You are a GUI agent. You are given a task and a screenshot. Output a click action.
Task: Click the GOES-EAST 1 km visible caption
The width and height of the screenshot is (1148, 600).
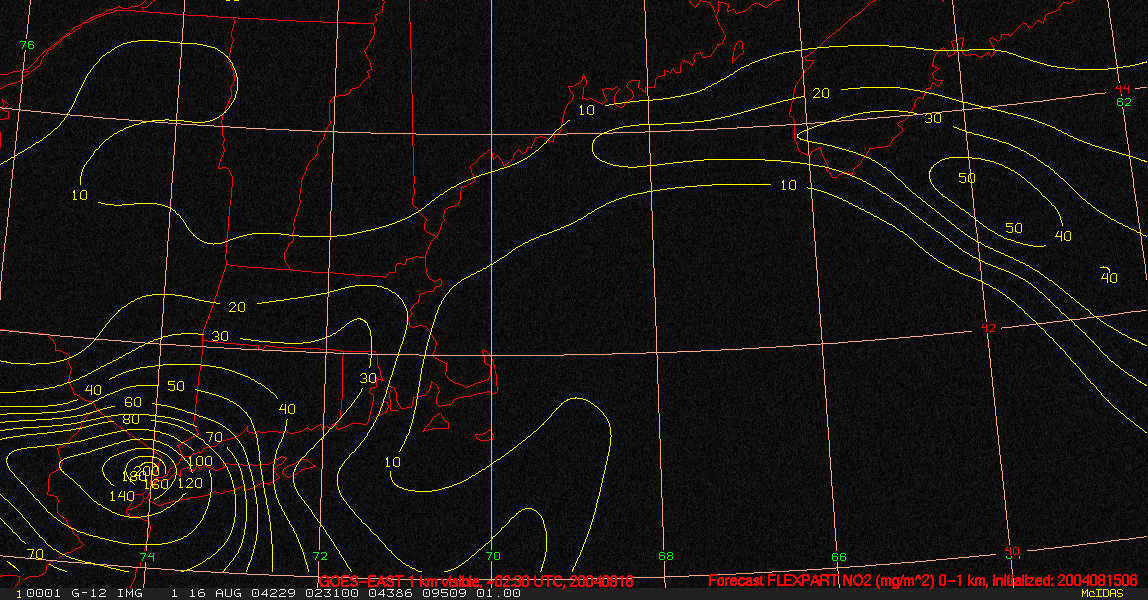pos(476,581)
